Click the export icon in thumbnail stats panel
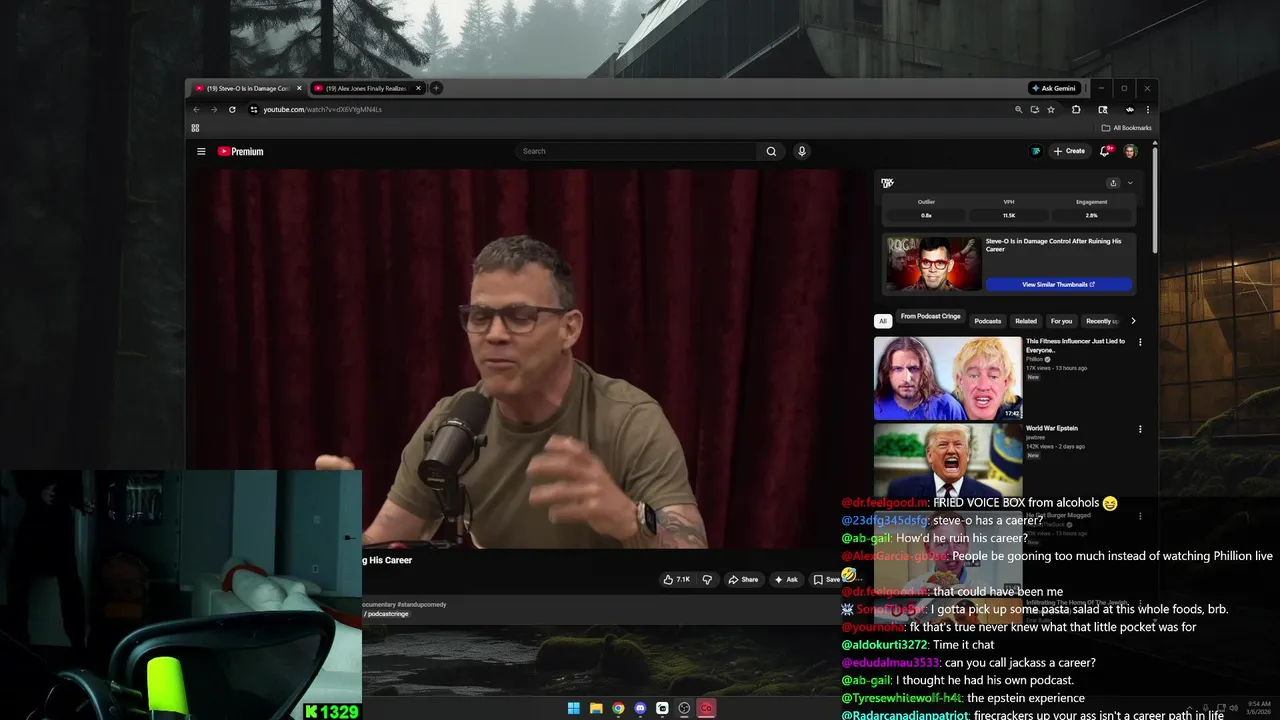 [x=1113, y=183]
